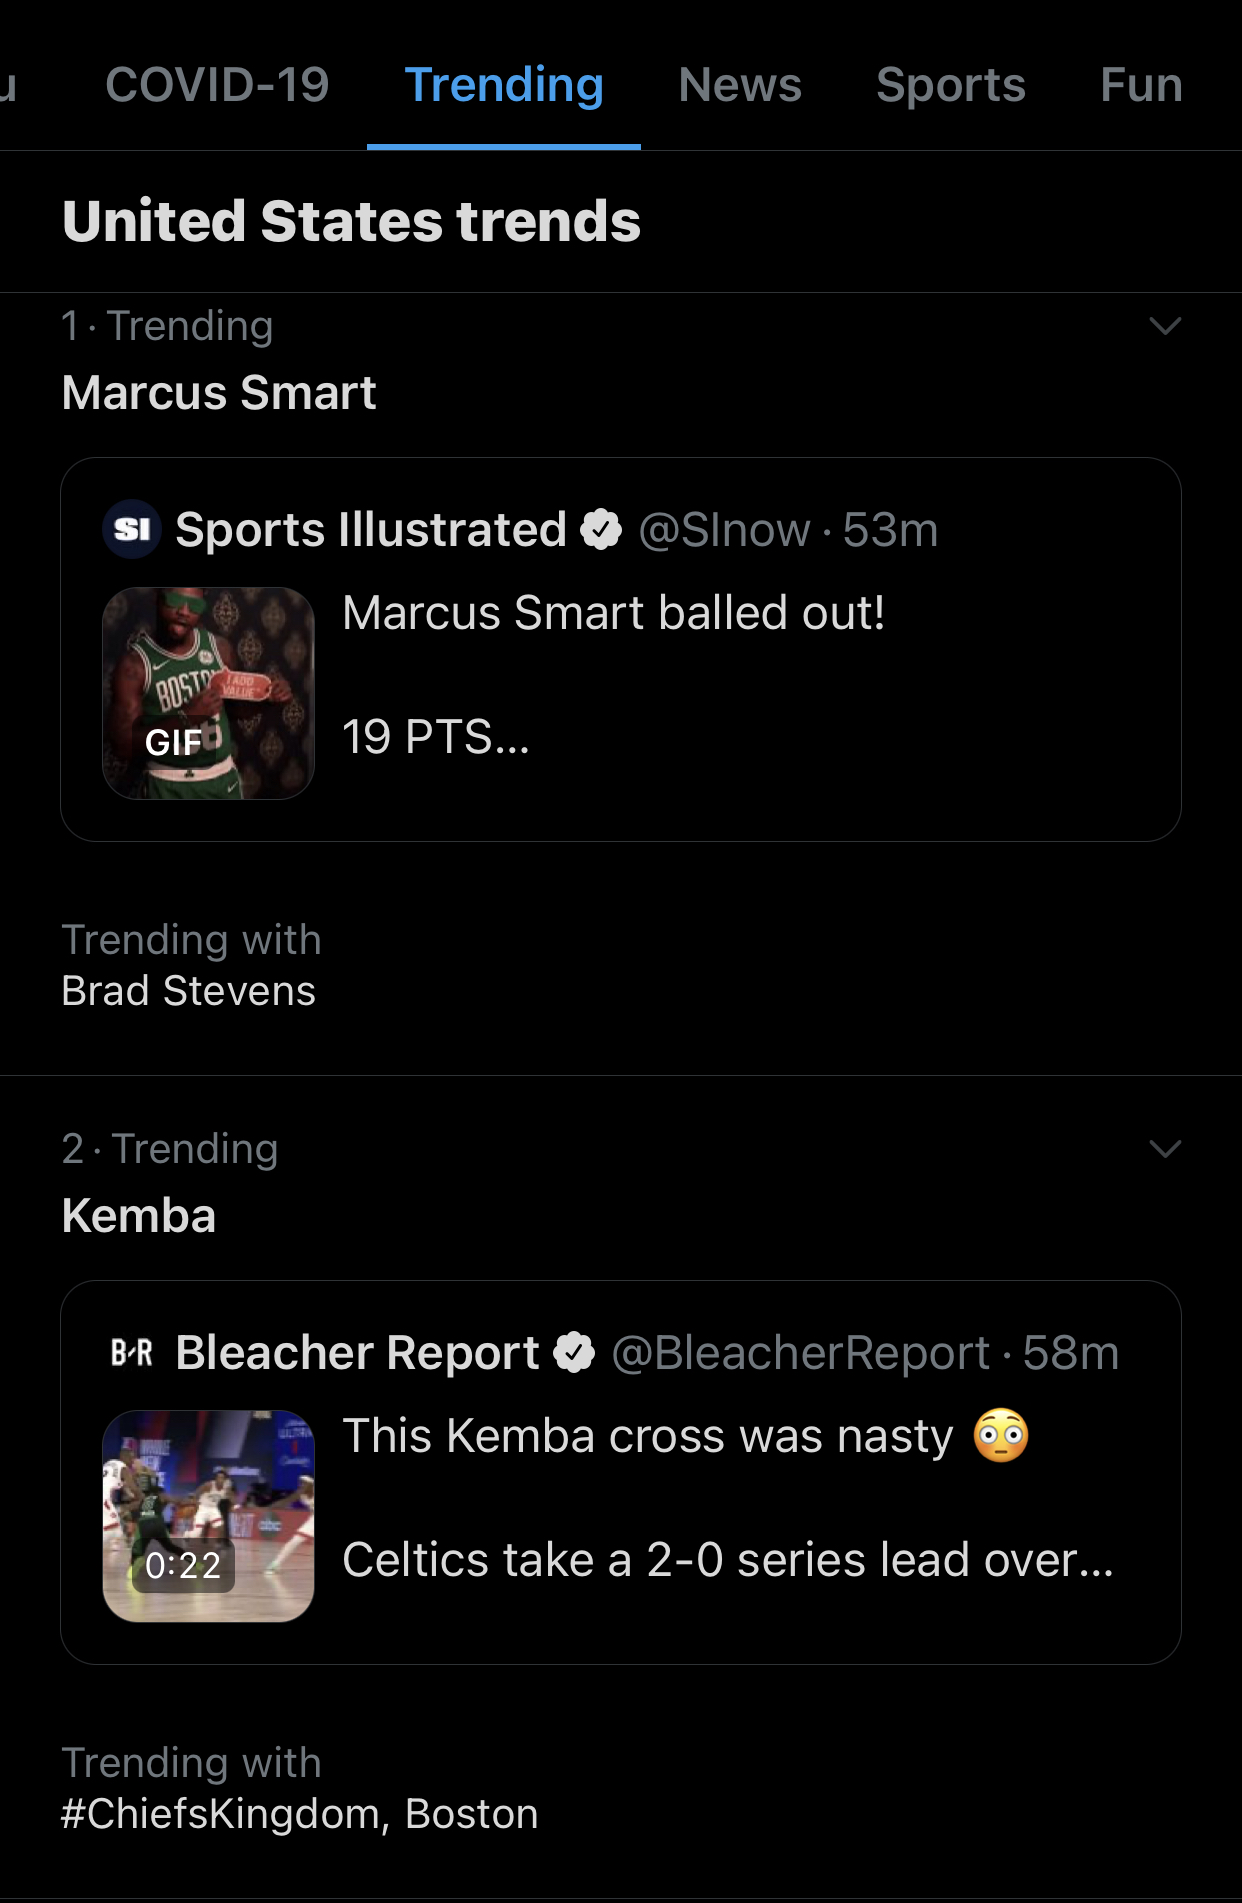
Task: Open the Marcus Smart trend
Action: (x=219, y=392)
